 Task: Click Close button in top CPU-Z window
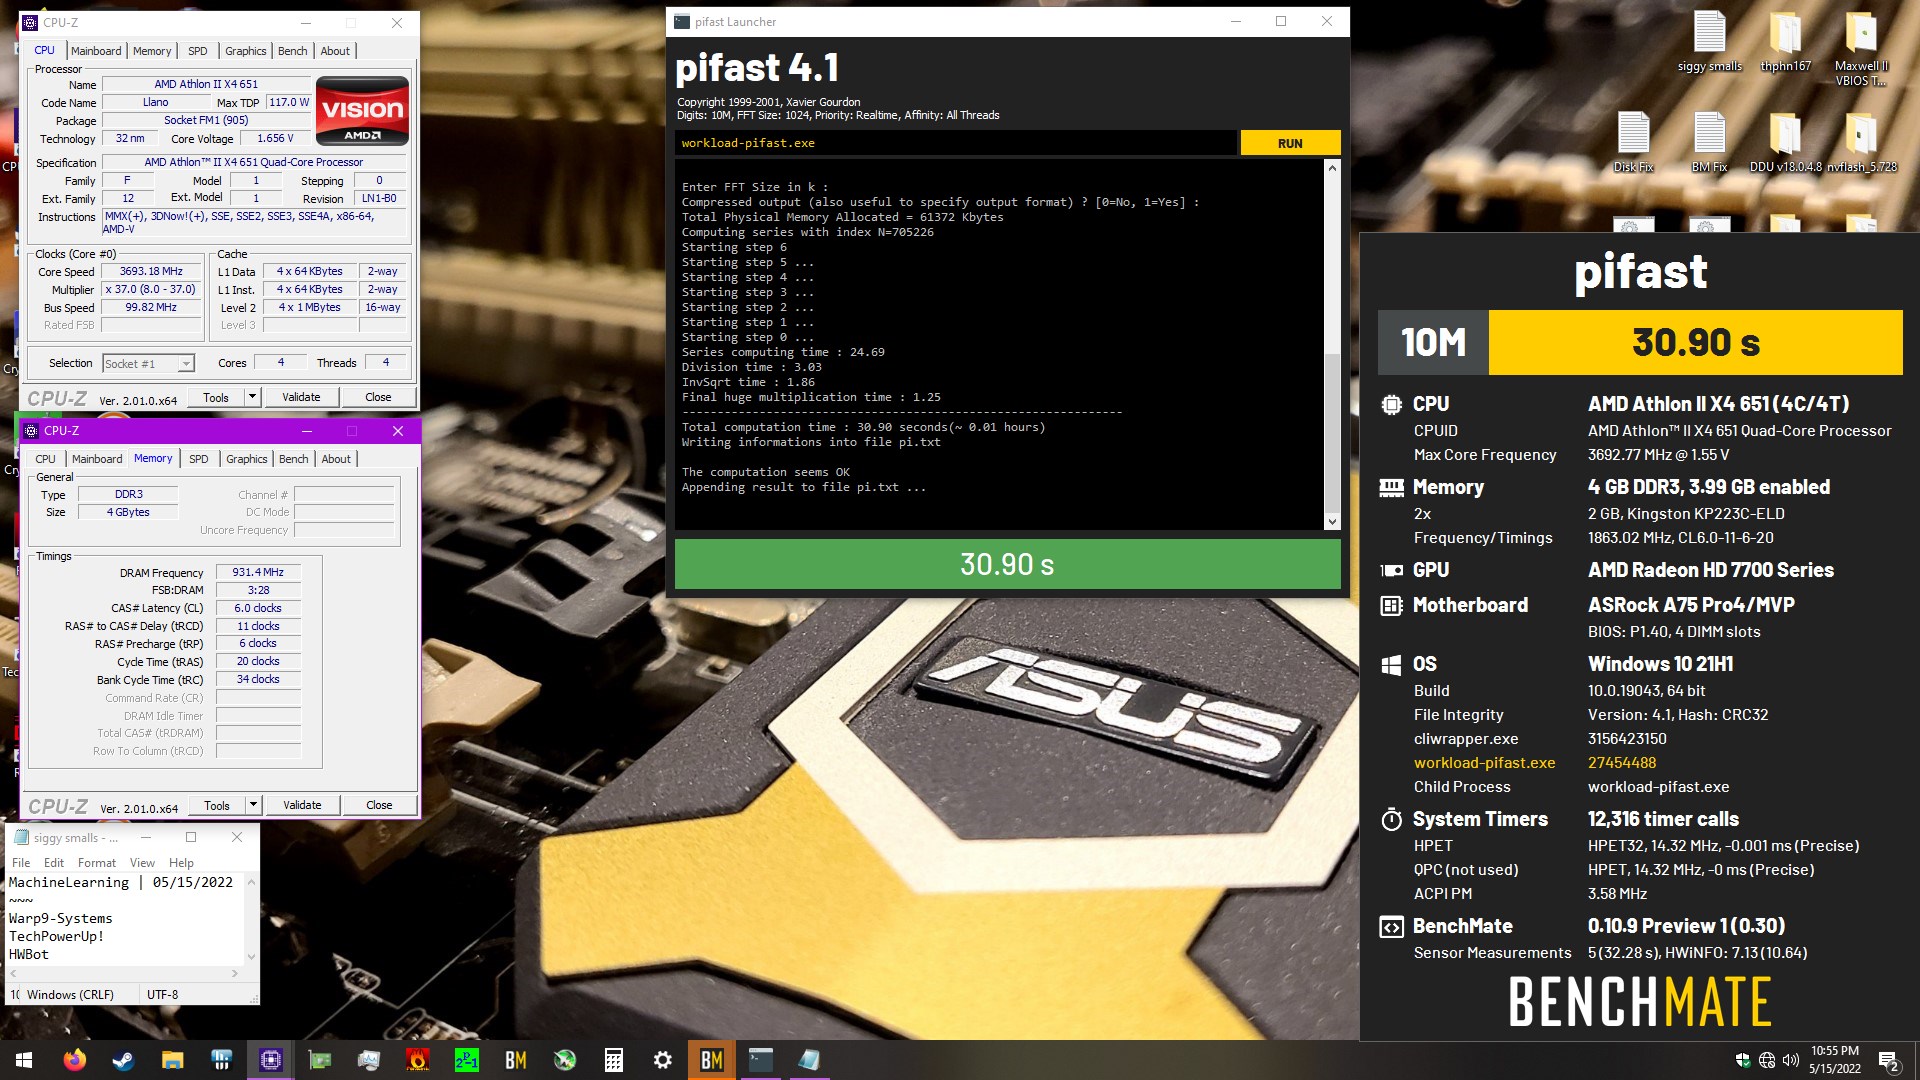(378, 397)
